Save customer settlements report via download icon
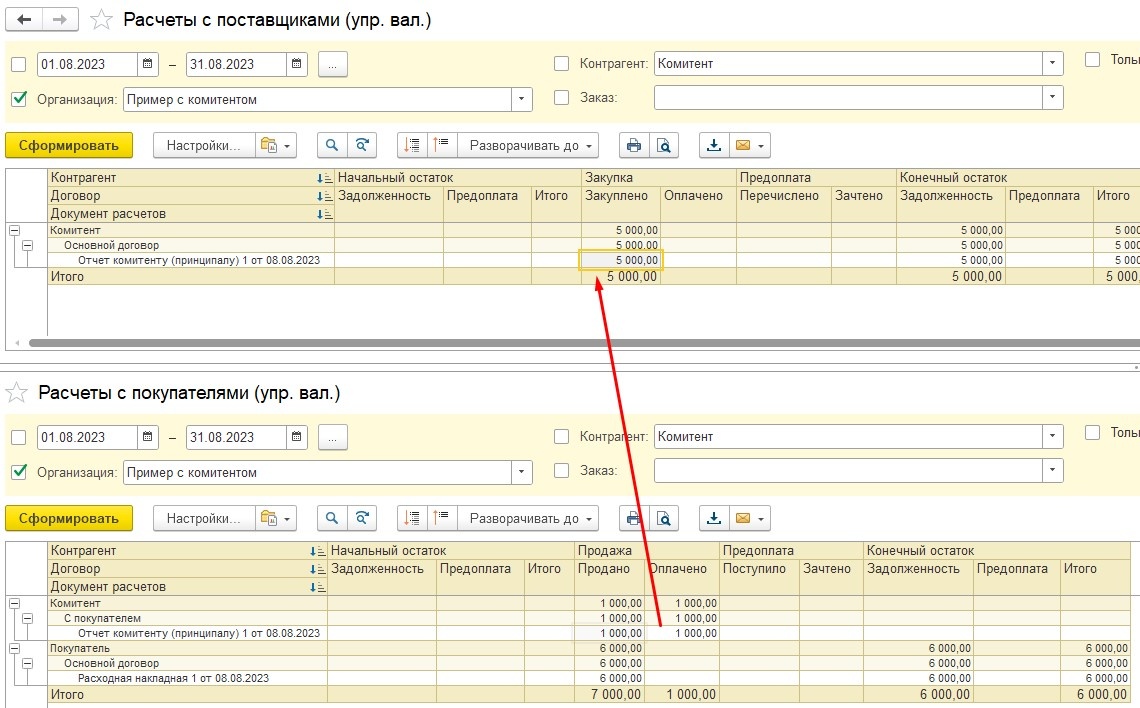This screenshot has width=1140, height=708. [x=714, y=518]
